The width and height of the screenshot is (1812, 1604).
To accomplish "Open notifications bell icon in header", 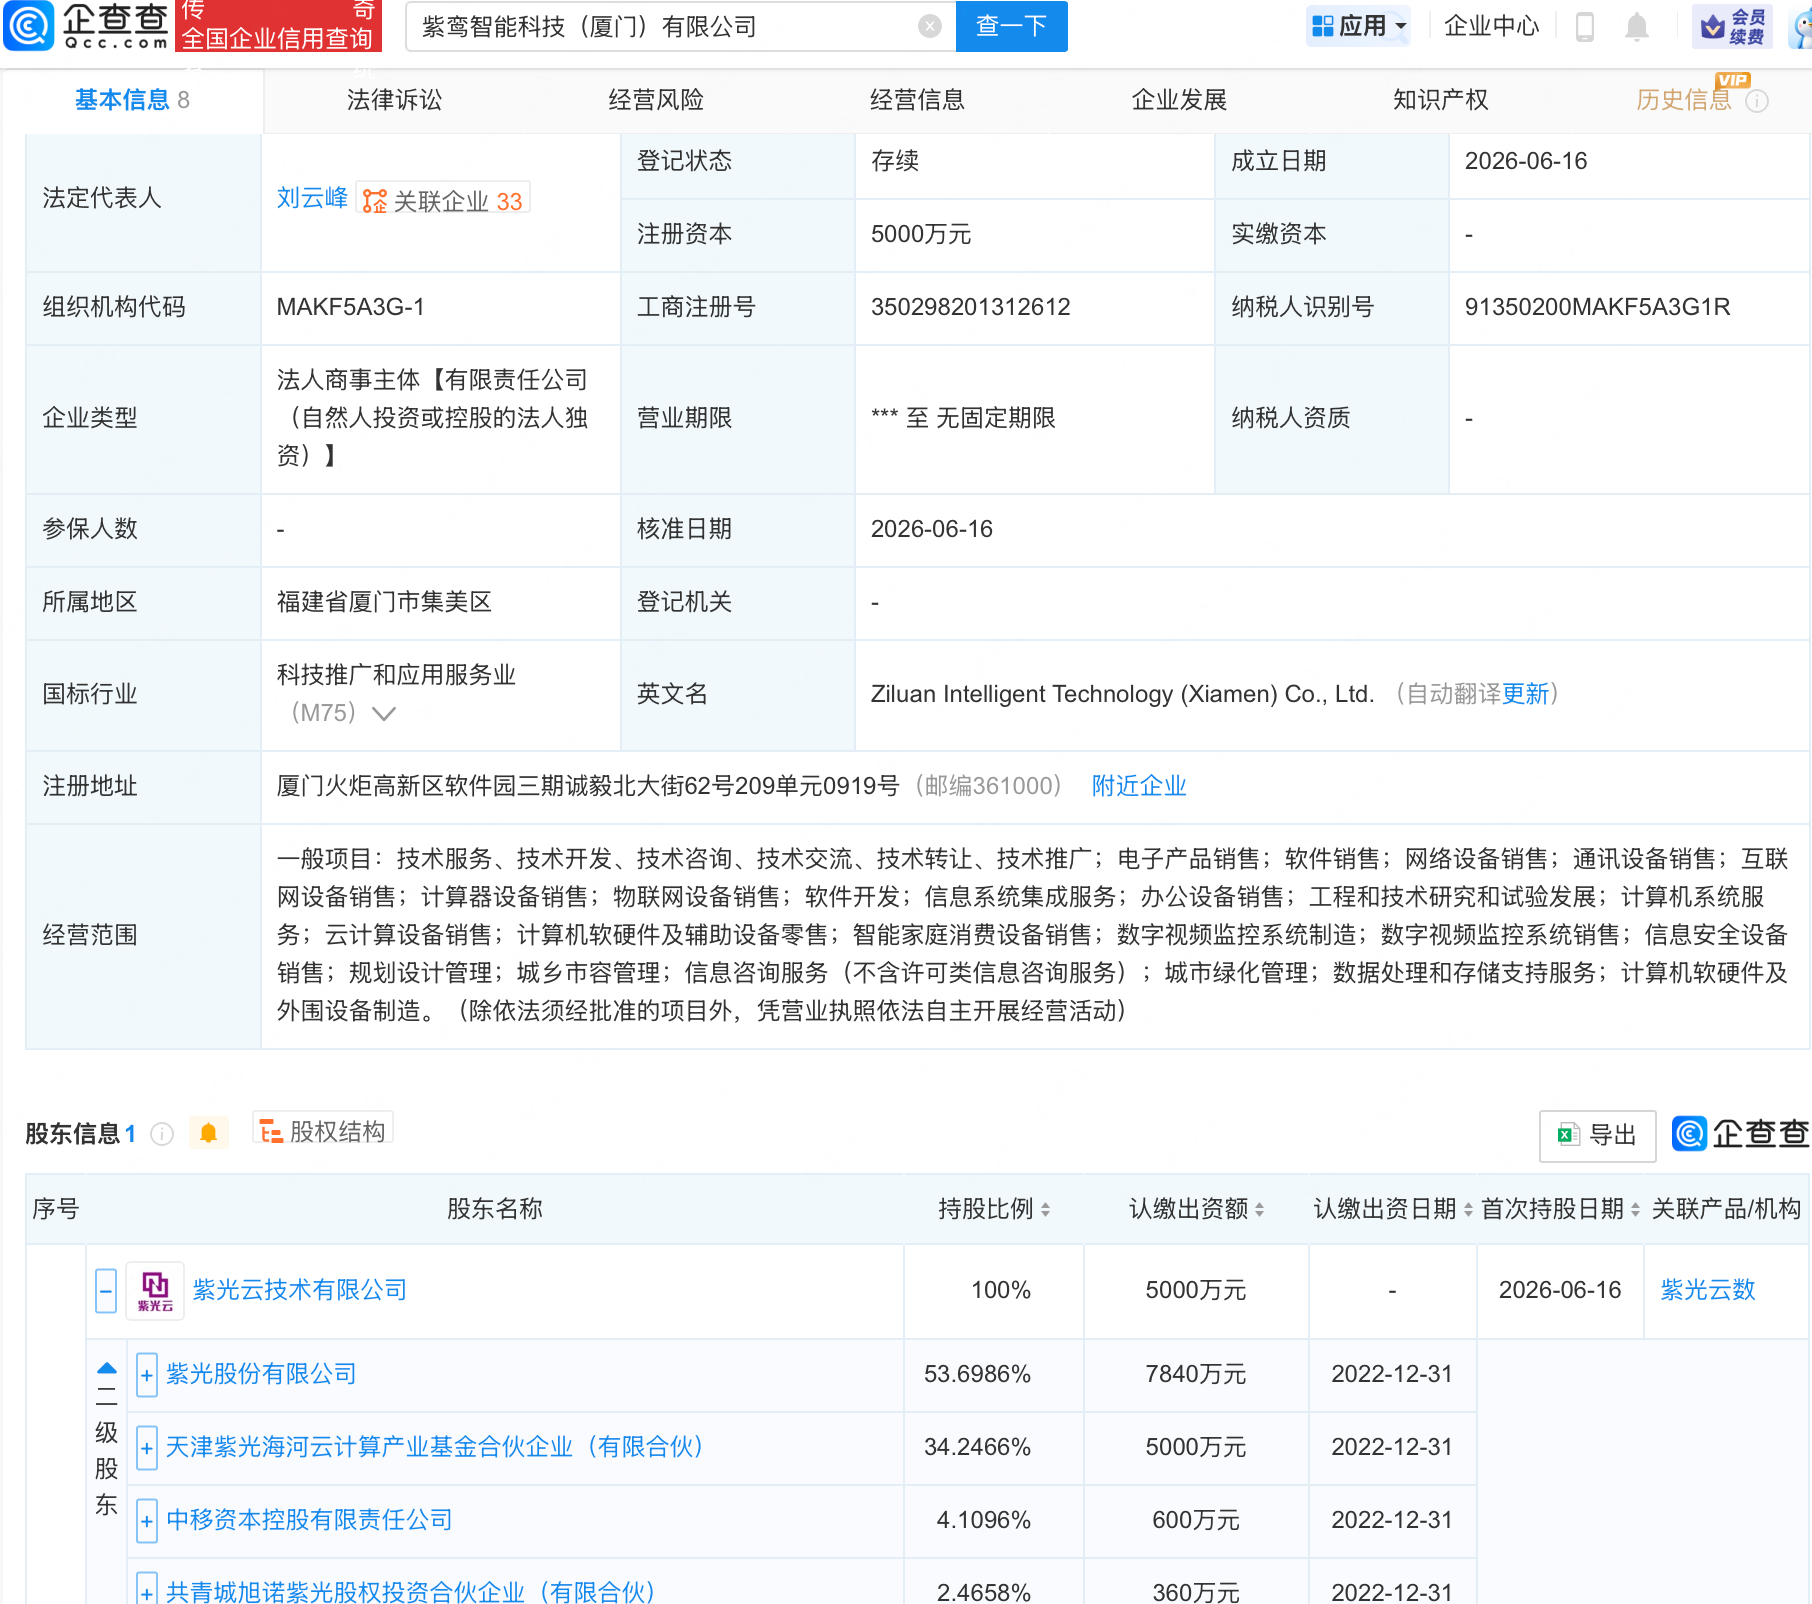I will 1636,26.
